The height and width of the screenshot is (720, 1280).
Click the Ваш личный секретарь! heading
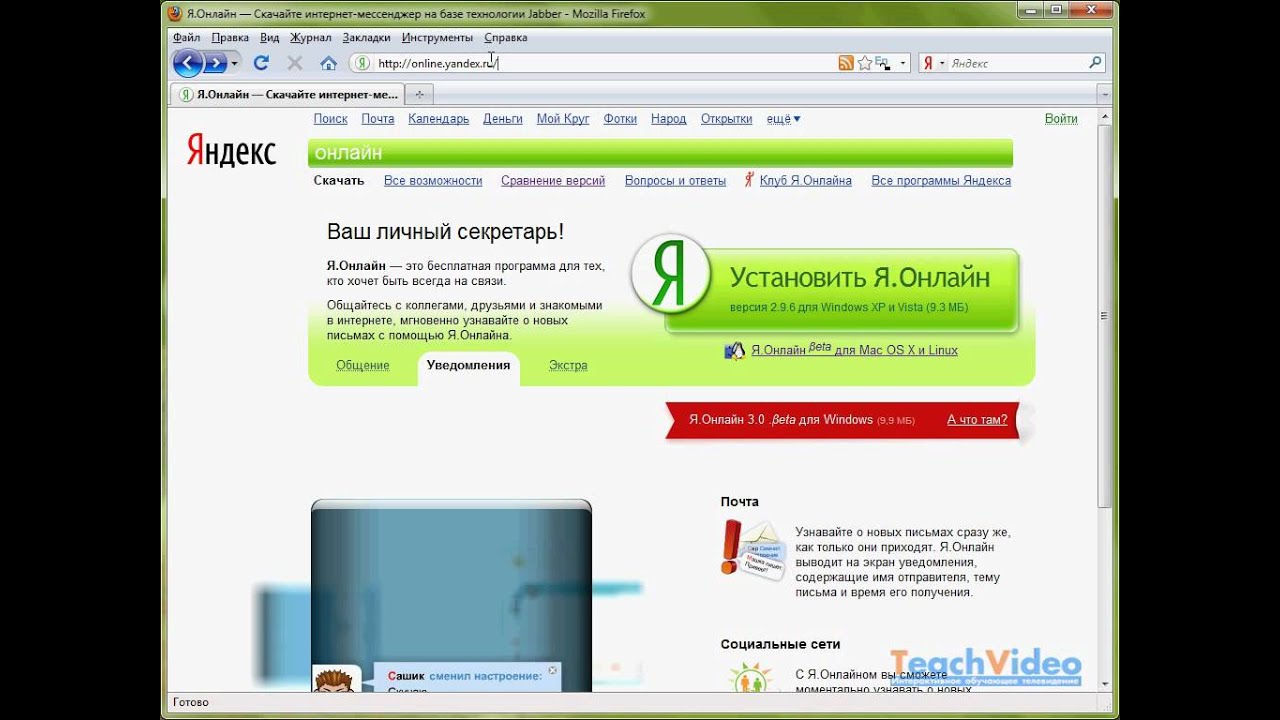(x=445, y=232)
